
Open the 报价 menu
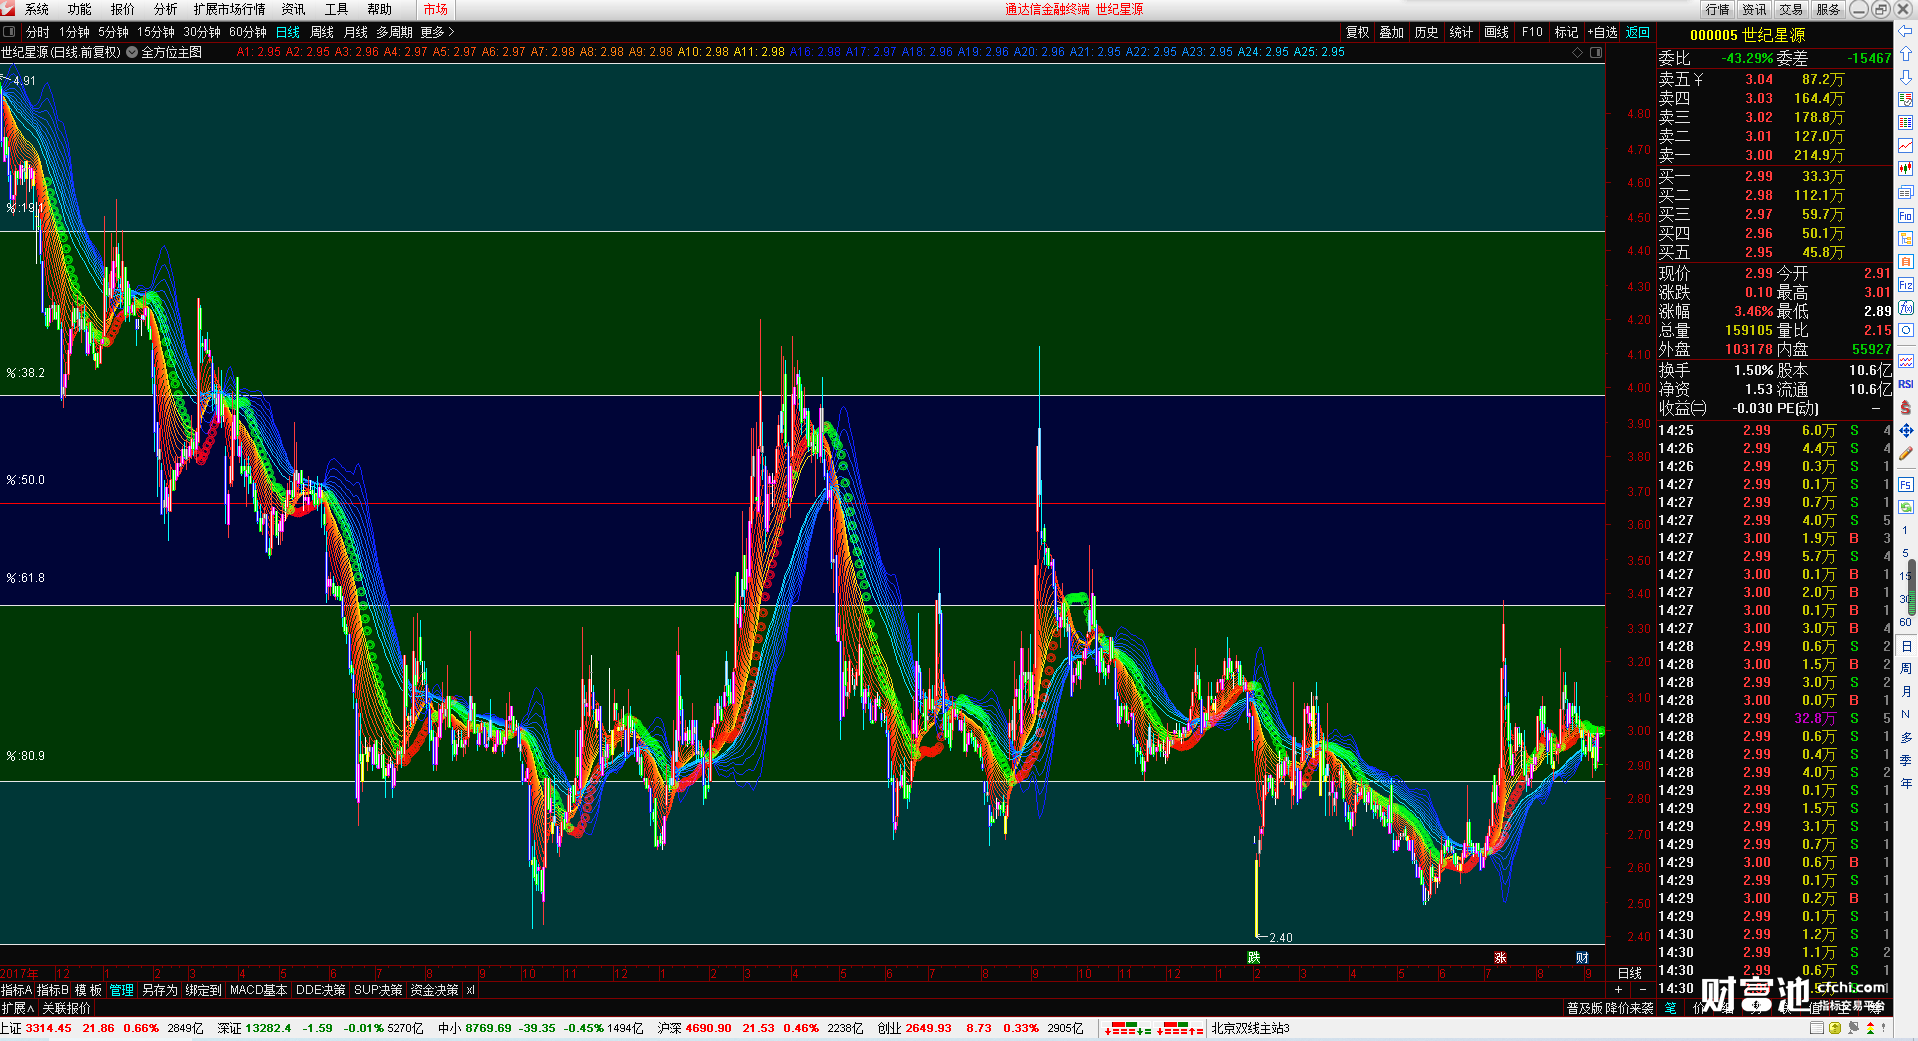point(123,9)
